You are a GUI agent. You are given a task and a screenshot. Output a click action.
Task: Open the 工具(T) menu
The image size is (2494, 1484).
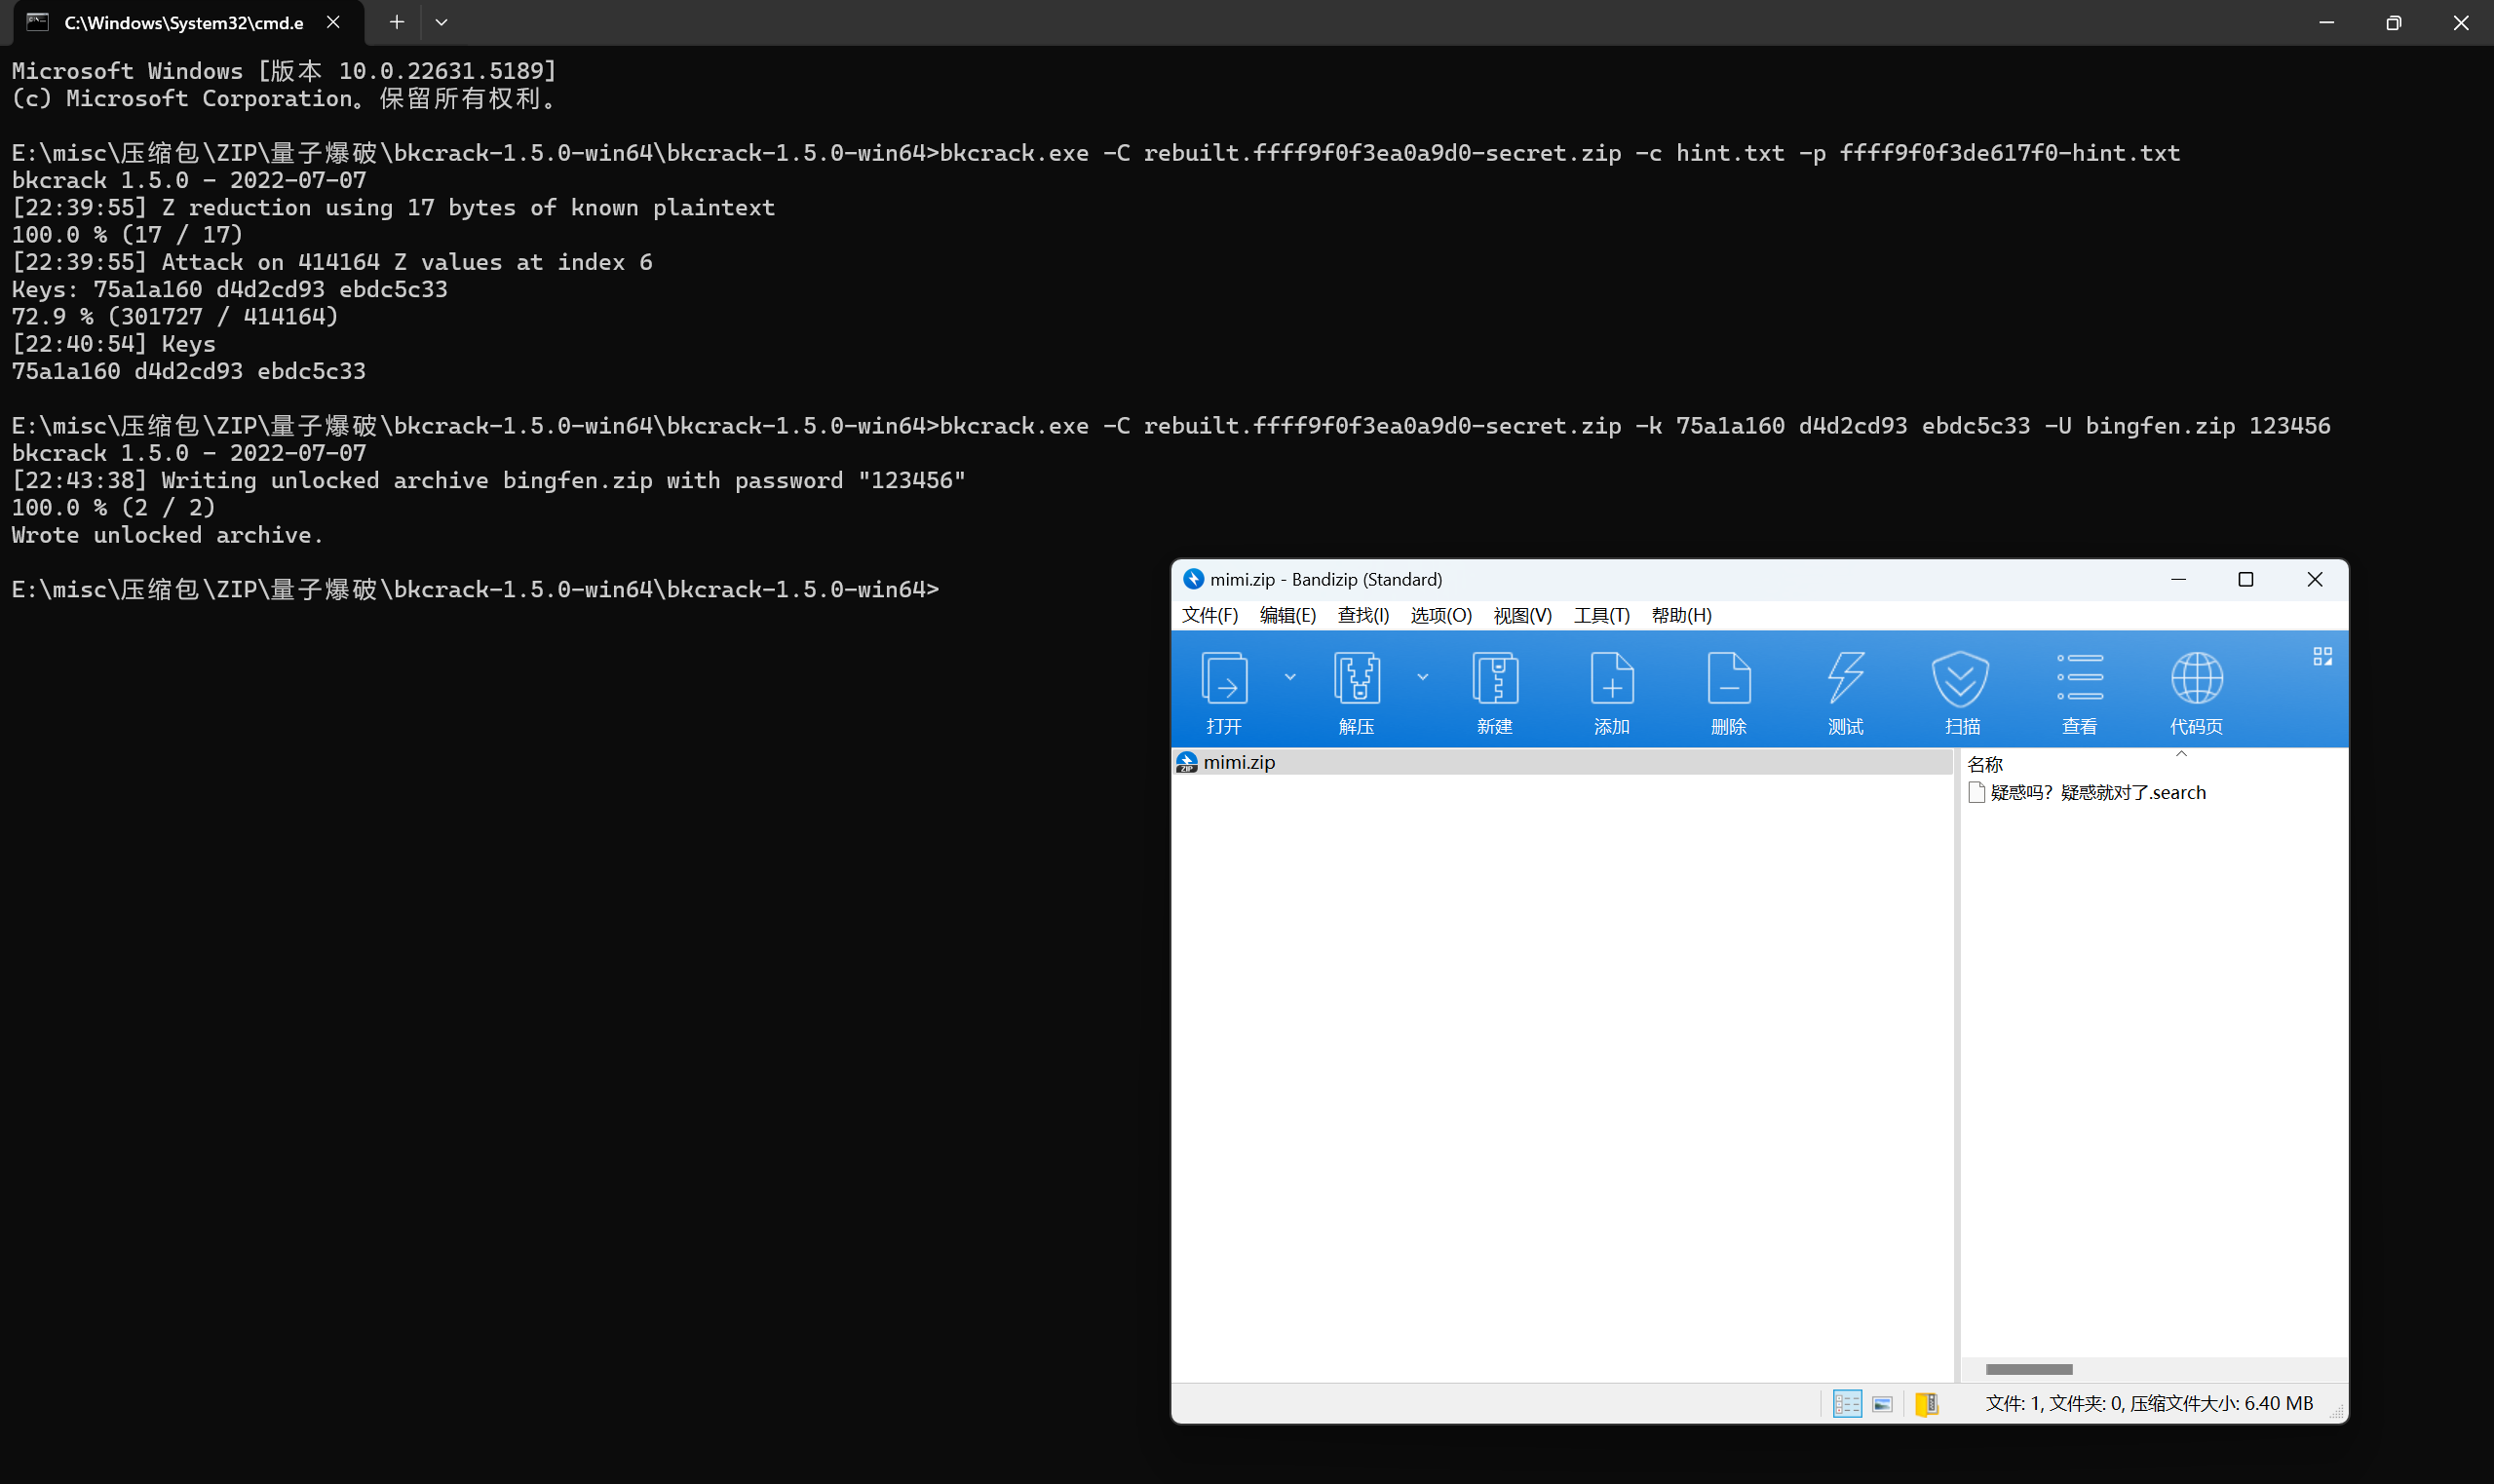tap(1602, 615)
